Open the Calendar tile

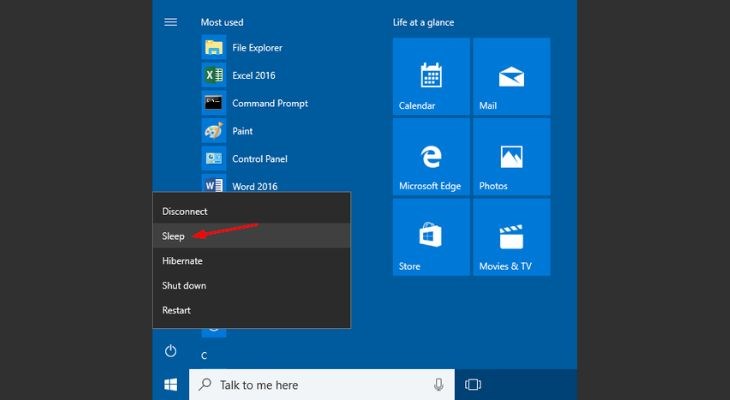(x=431, y=76)
